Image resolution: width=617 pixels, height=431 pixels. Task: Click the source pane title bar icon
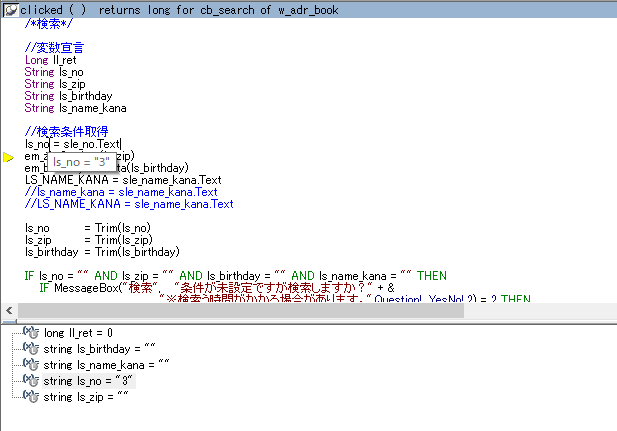click(x=10, y=9)
